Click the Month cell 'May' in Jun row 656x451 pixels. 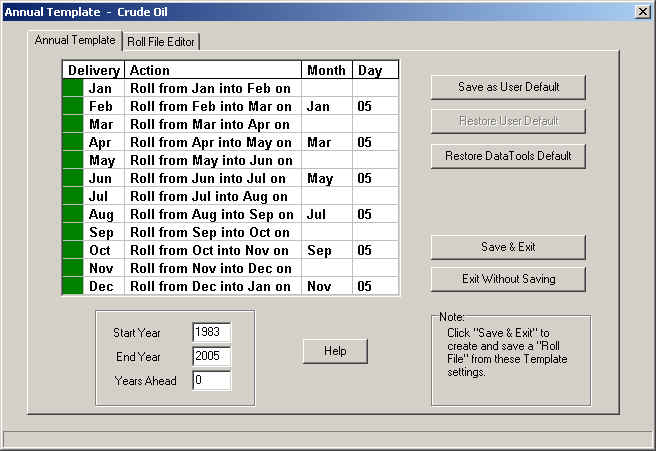[327, 178]
